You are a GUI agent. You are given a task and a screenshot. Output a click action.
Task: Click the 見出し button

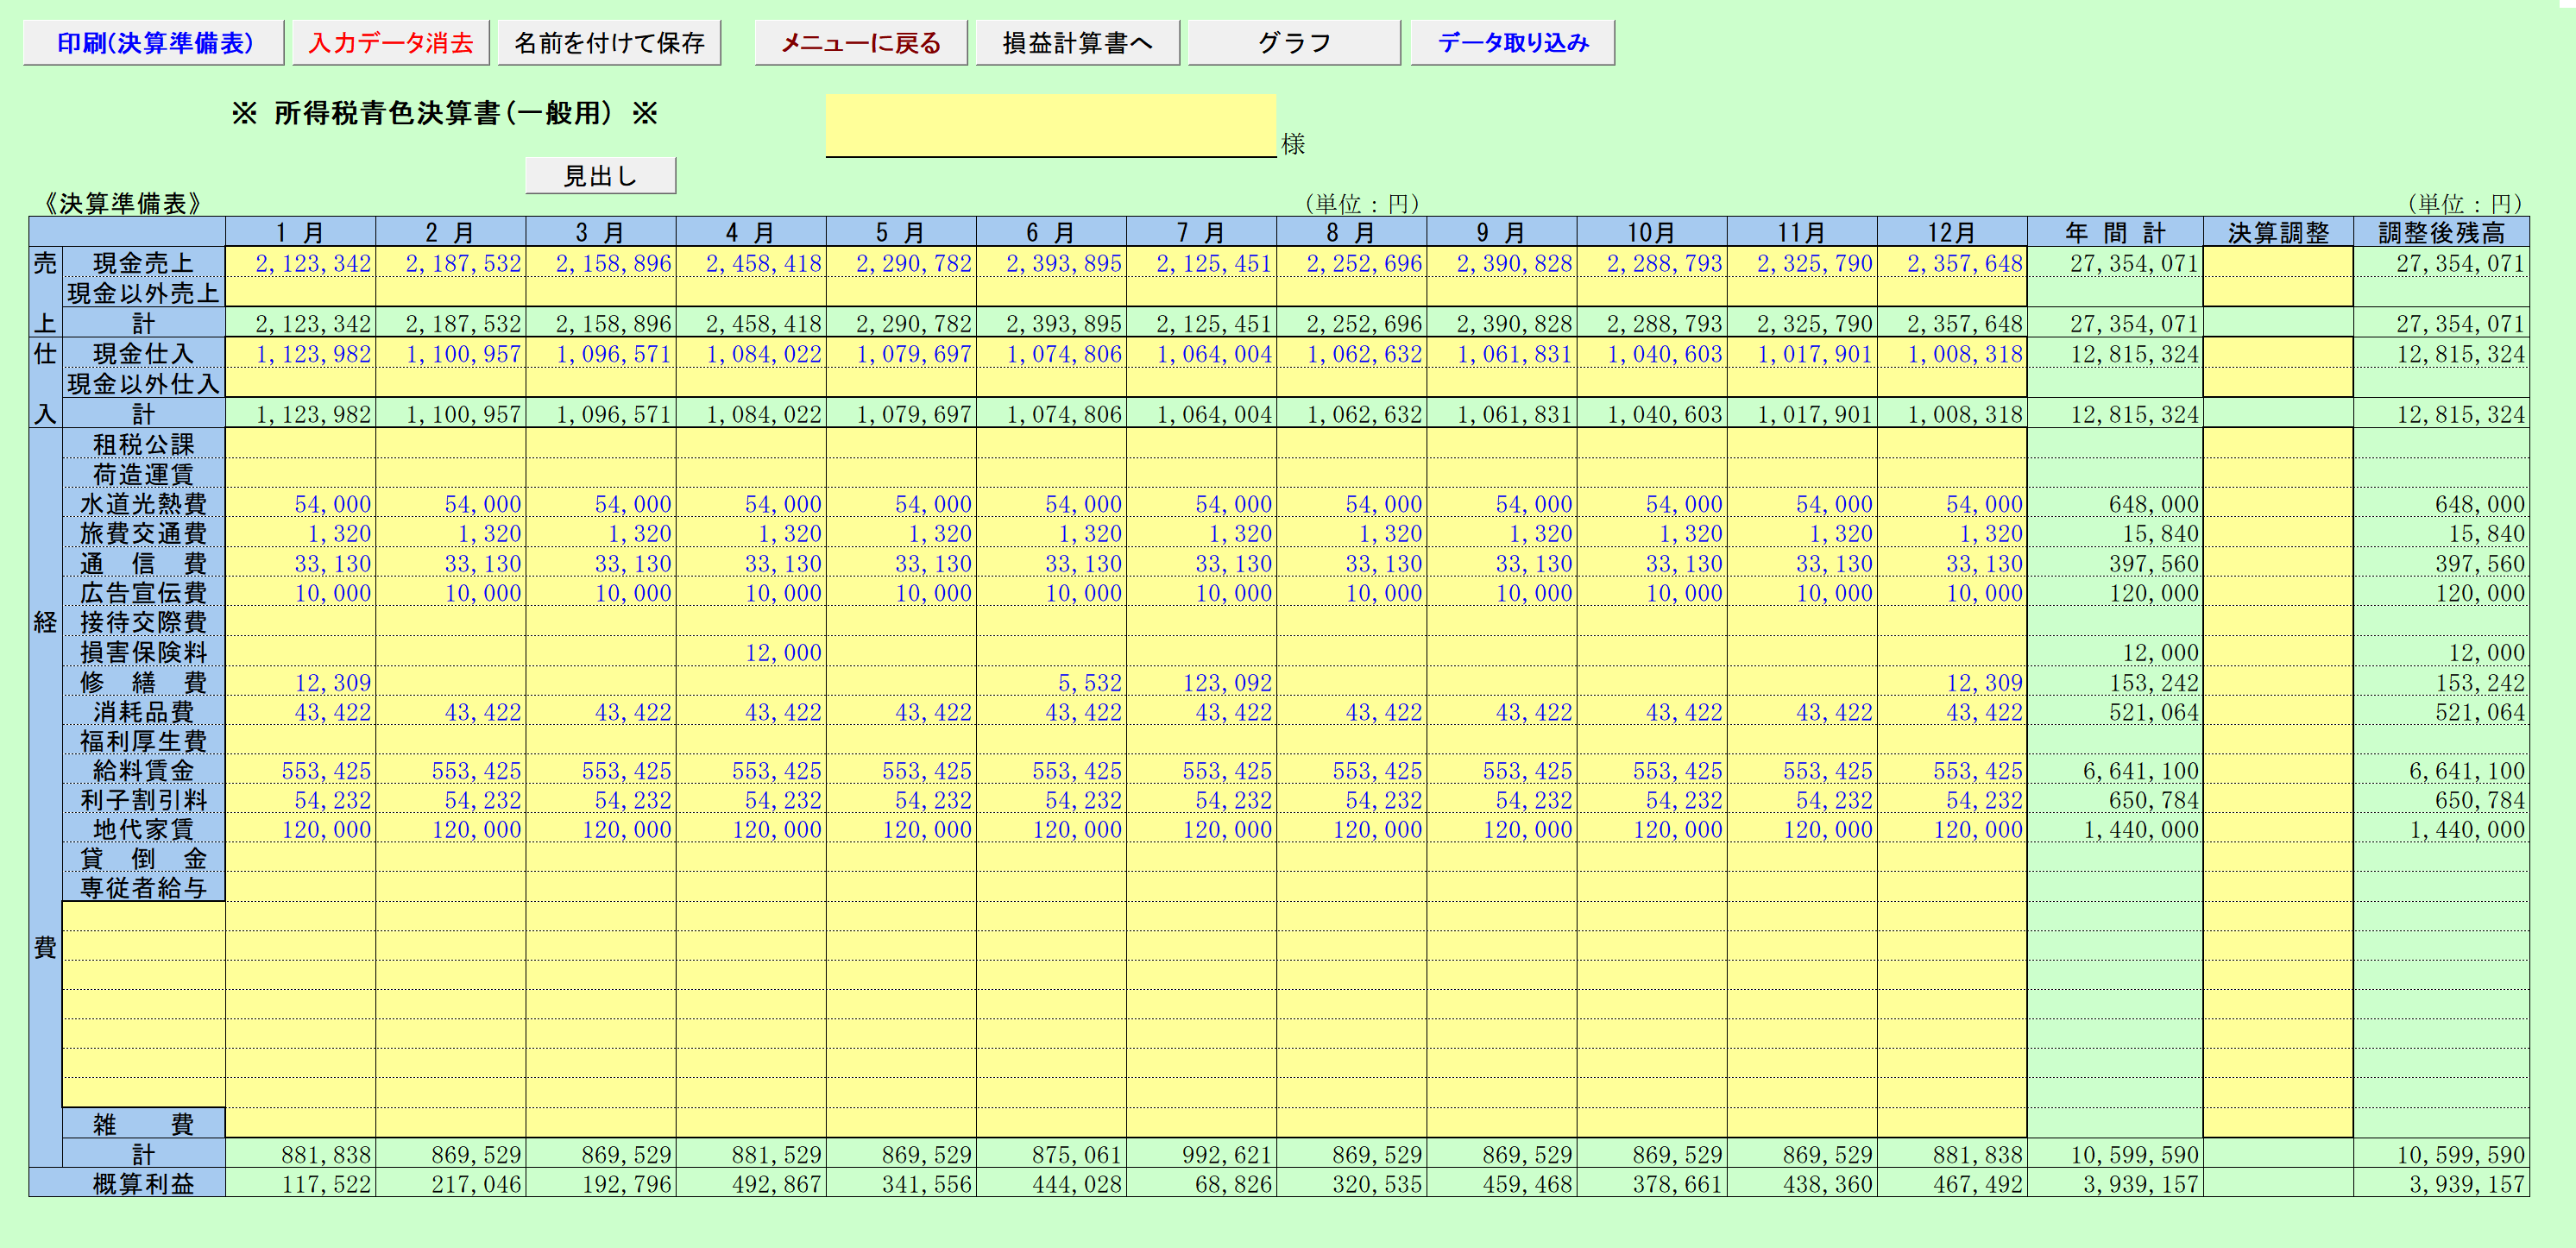pyautogui.click(x=601, y=176)
